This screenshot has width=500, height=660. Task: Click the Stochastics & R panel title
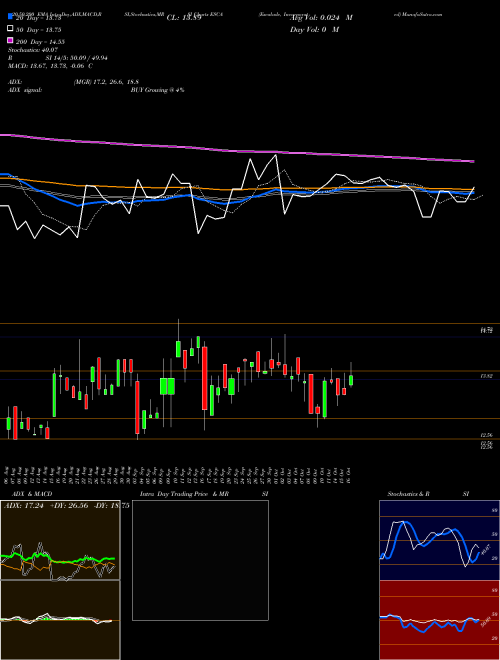click(408, 494)
